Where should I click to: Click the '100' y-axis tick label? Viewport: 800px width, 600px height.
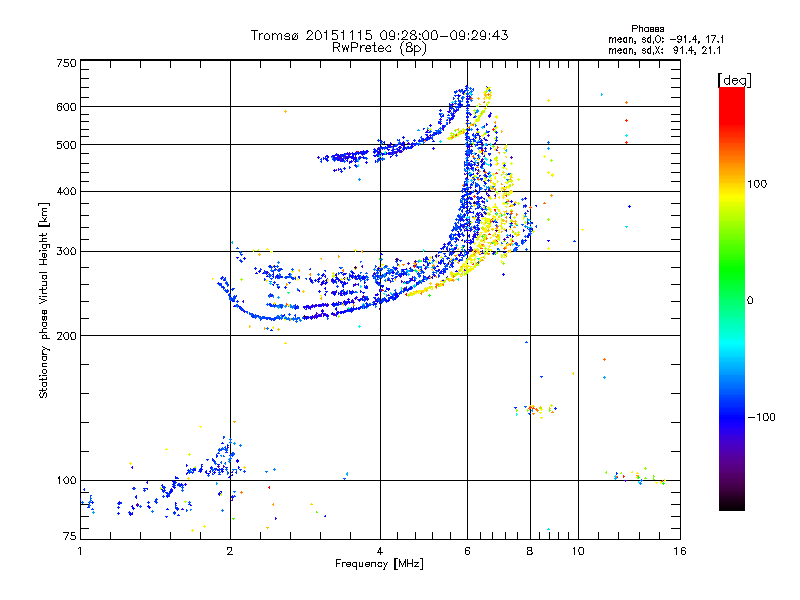66,481
